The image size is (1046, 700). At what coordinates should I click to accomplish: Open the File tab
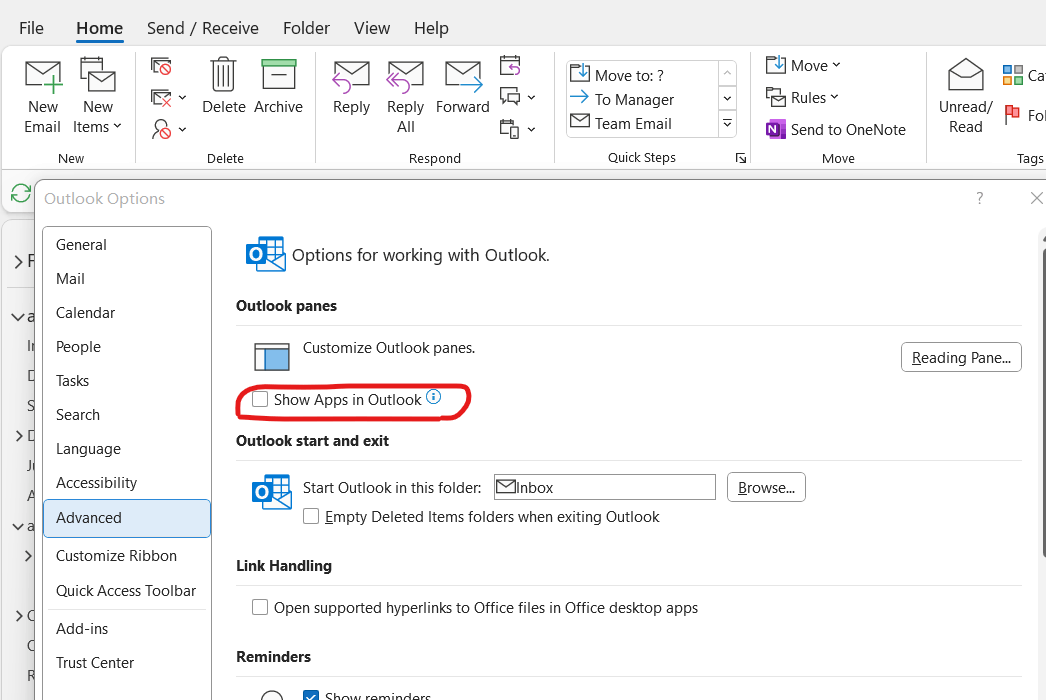pyautogui.click(x=31, y=28)
